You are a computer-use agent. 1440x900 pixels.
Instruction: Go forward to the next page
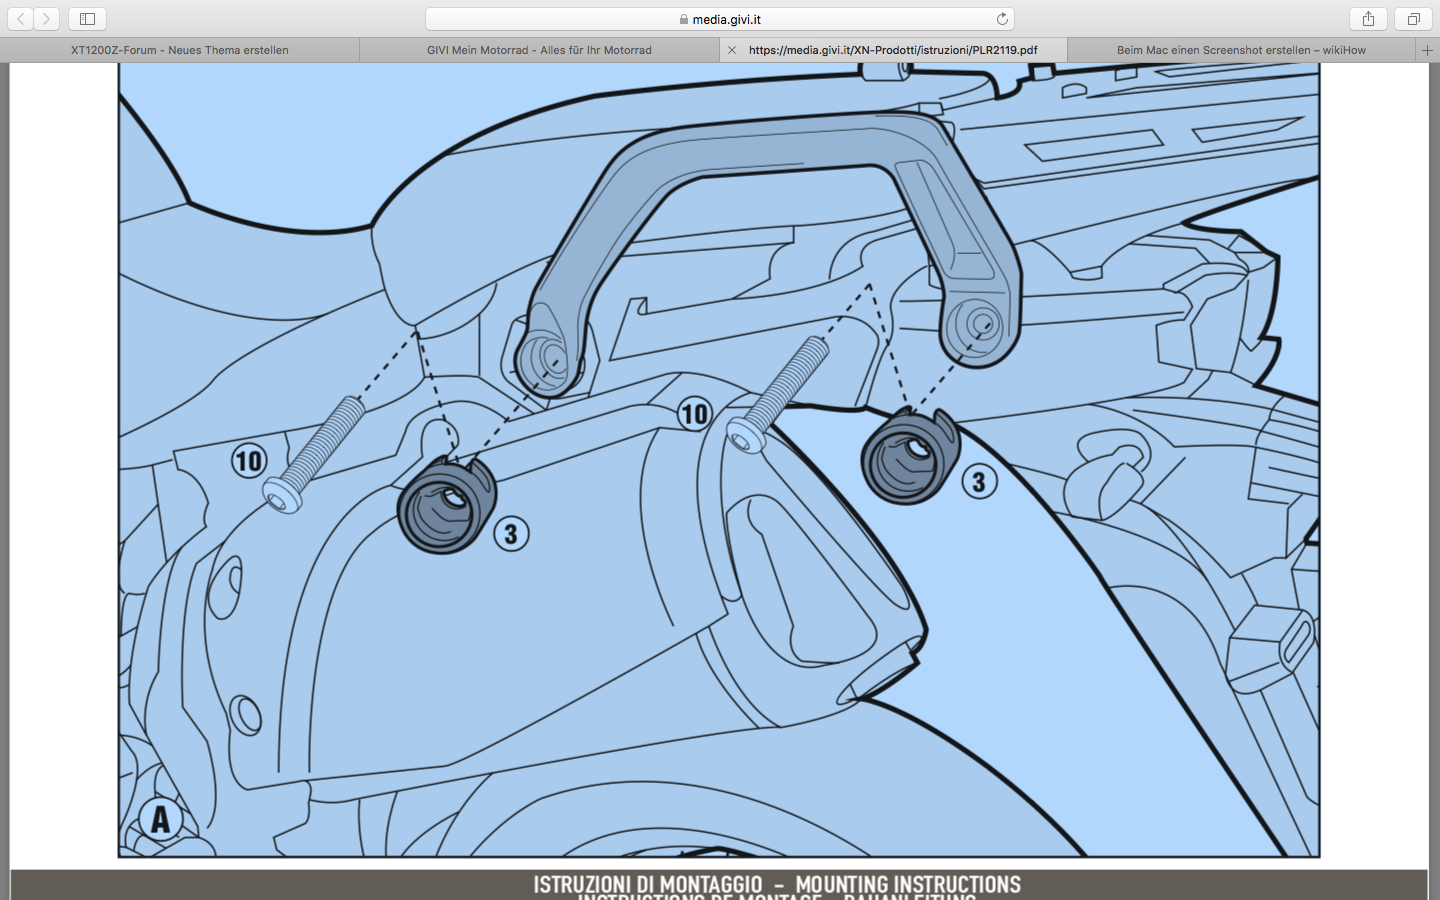pyautogui.click(x=46, y=19)
